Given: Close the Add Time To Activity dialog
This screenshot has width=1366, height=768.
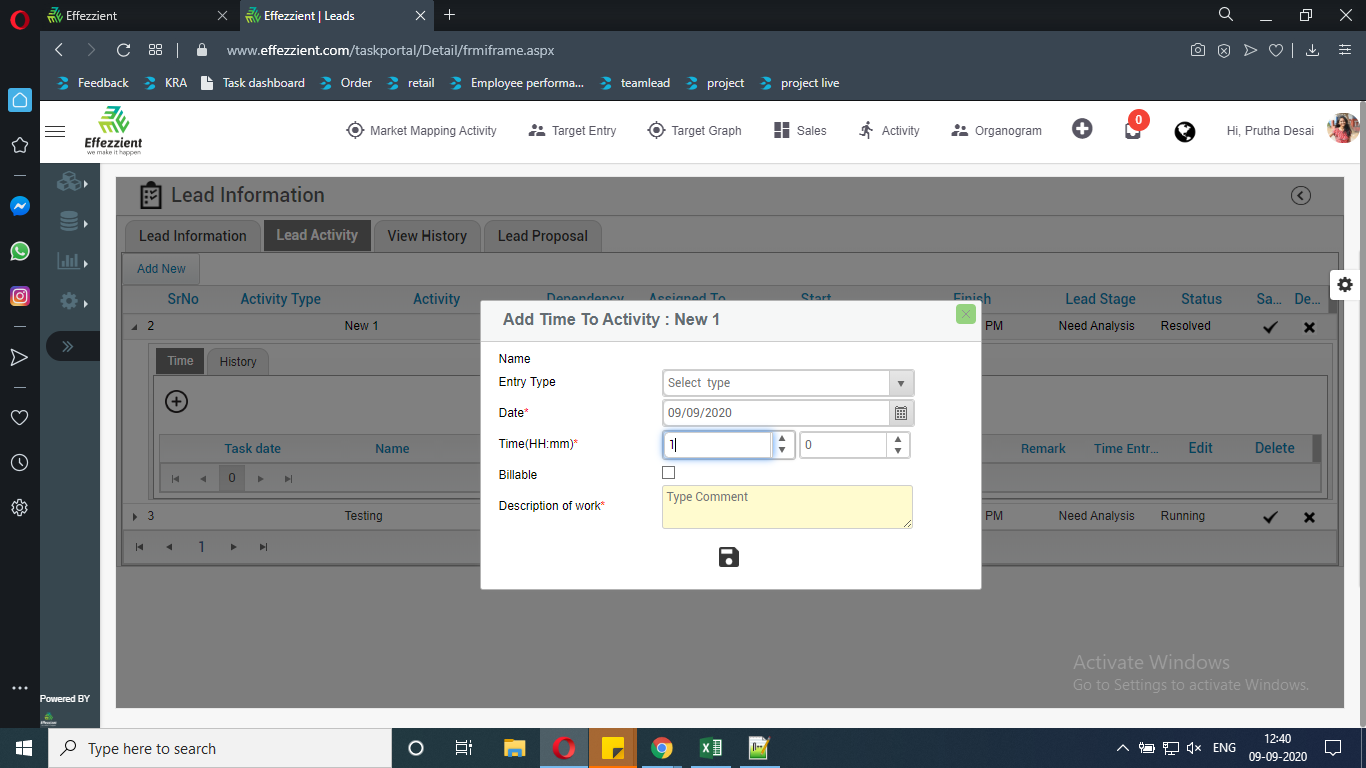Looking at the screenshot, I should (x=965, y=314).
